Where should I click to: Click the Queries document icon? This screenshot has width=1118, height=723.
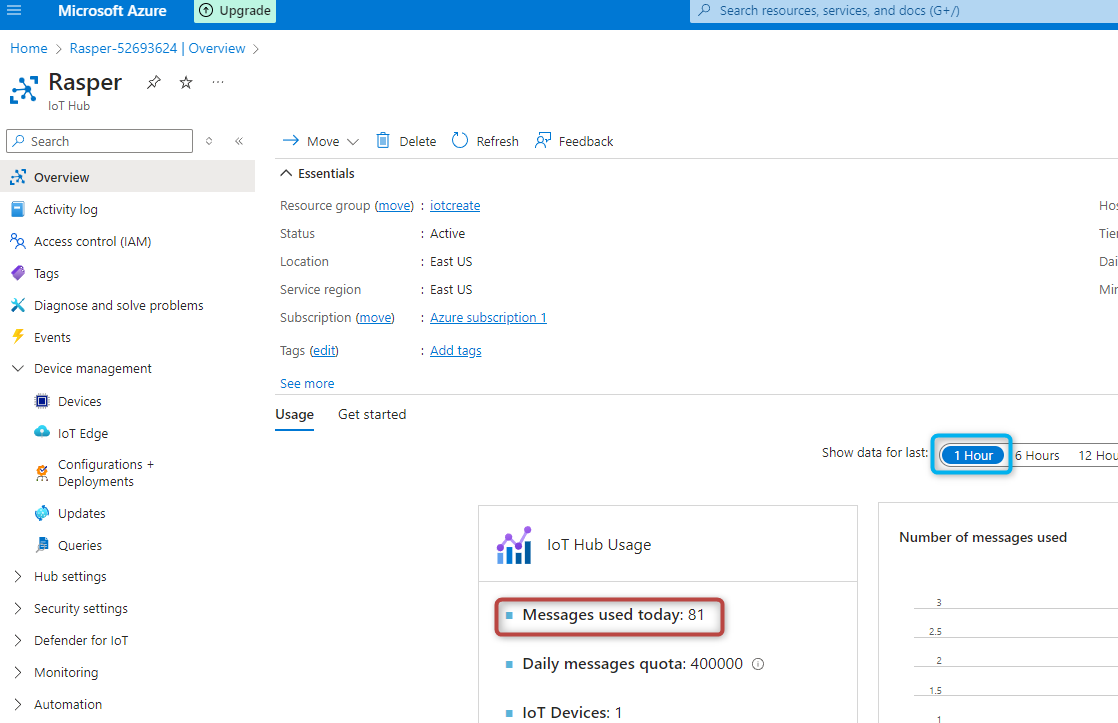[x=42, y=545]
